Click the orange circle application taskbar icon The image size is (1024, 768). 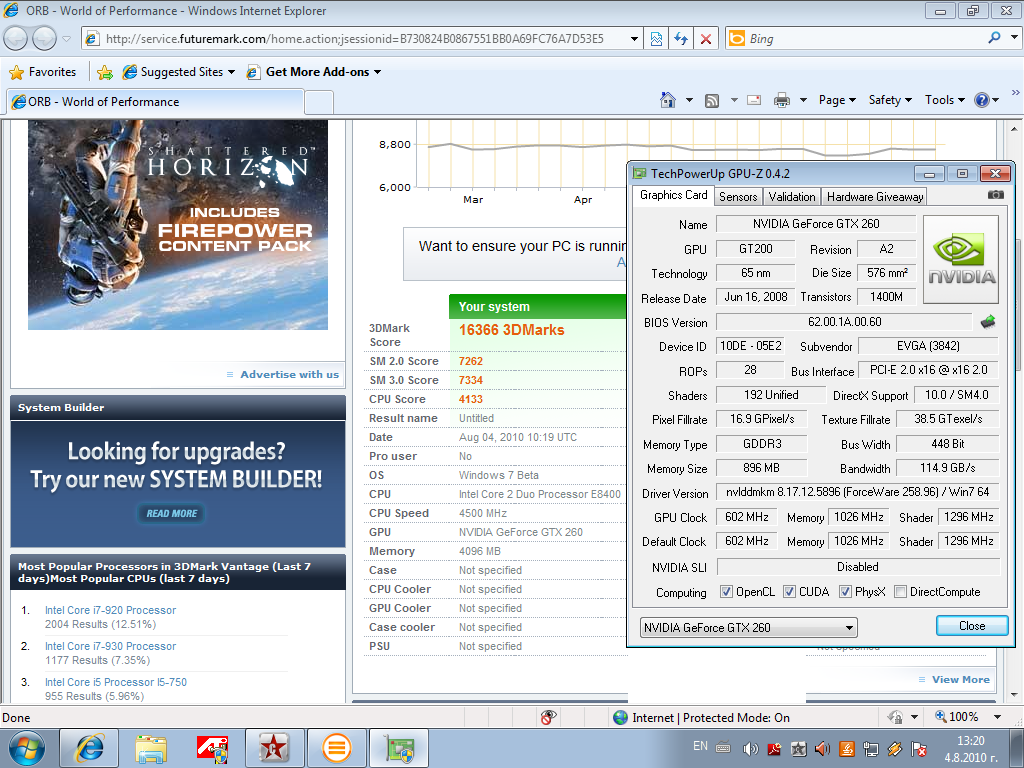pos(336,748)
